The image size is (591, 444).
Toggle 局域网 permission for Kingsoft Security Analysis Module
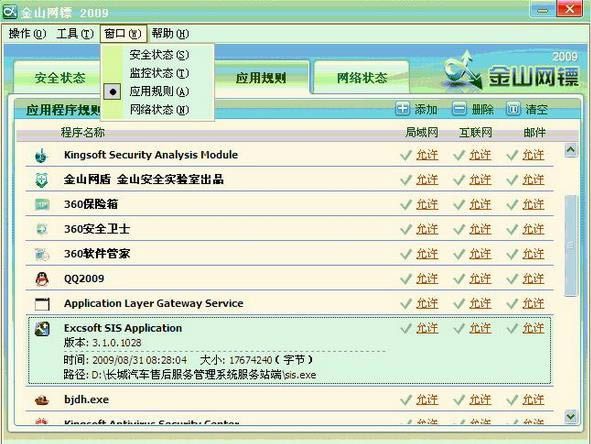click(427, 155)
